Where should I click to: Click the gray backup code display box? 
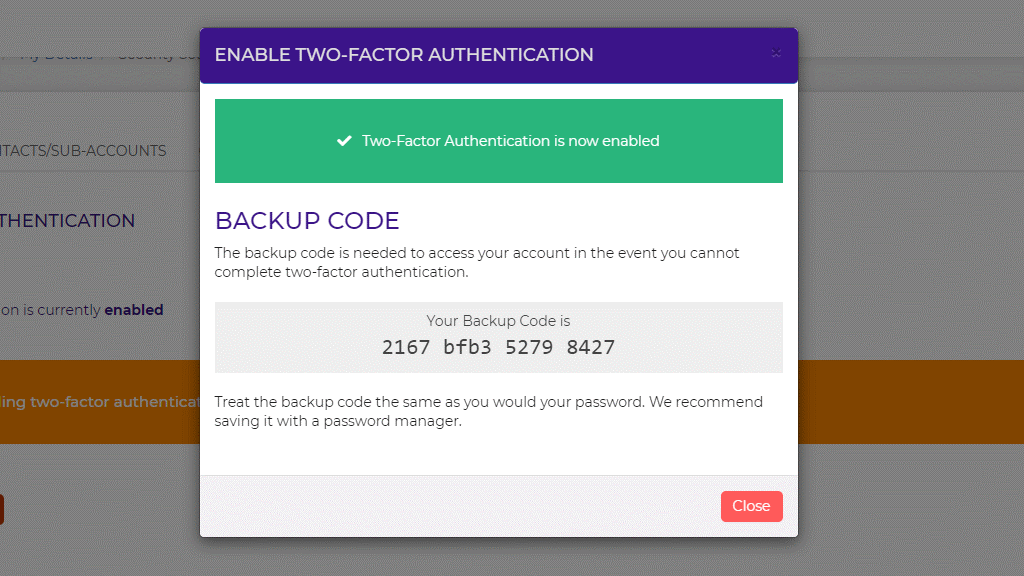[498, 337]
